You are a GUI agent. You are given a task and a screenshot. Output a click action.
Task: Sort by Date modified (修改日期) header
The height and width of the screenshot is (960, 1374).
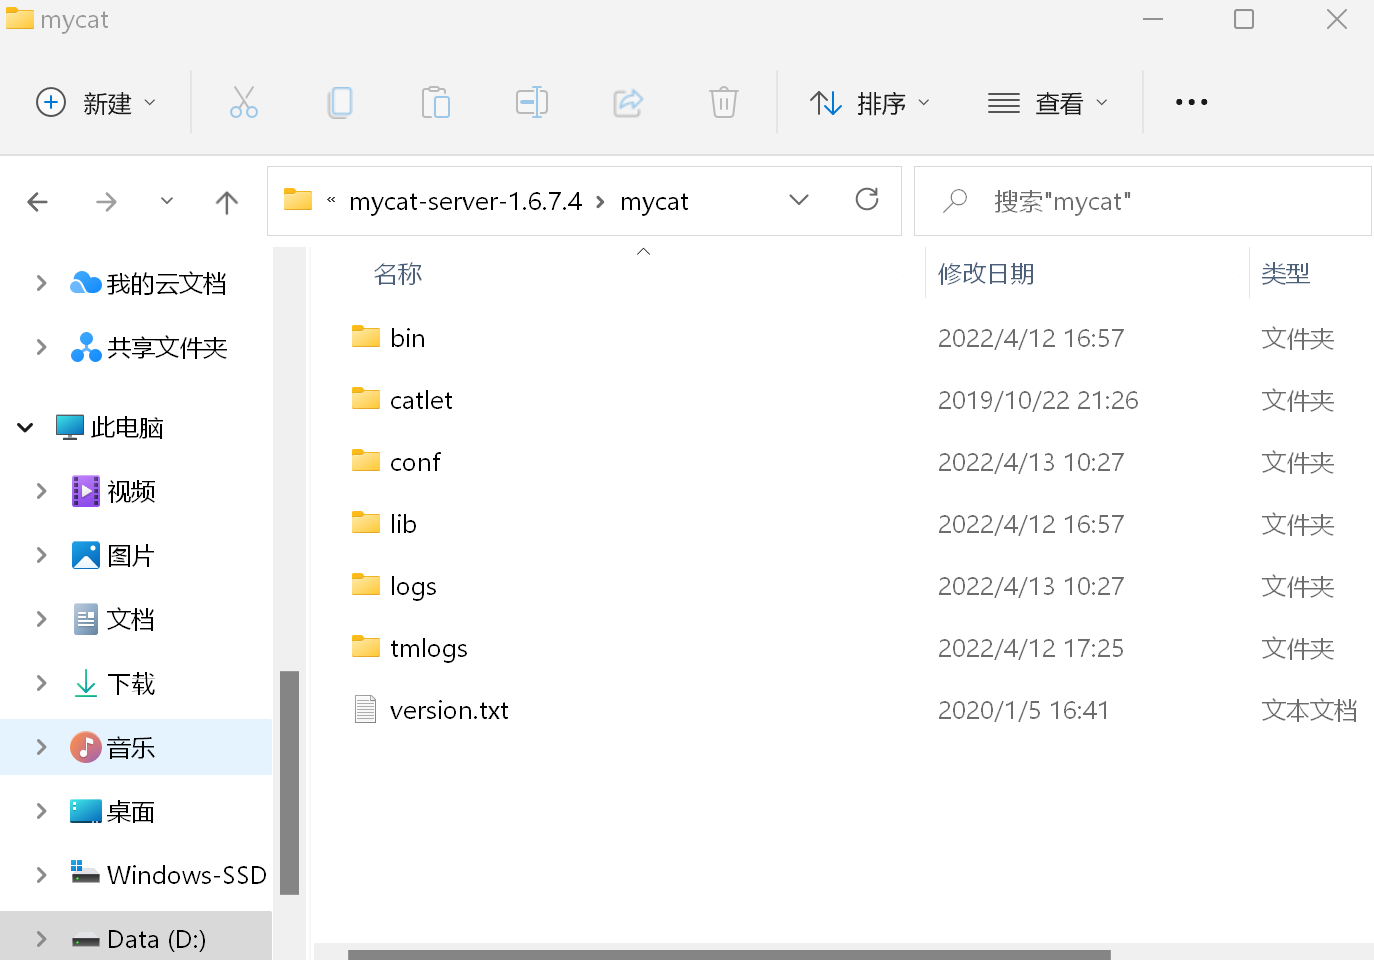click(x=986, y=274)
